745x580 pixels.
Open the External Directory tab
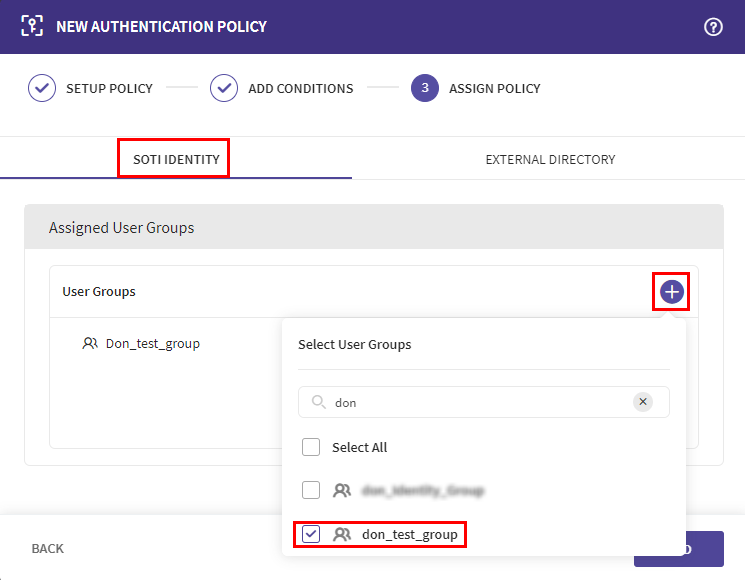pos(550,159)
